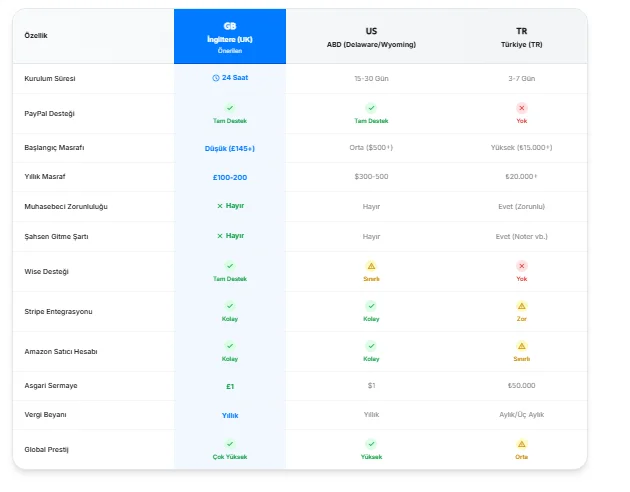Click the clock icon beside 24 Saat
This screenshot has height=492, width=630.
tap(216, 78)
